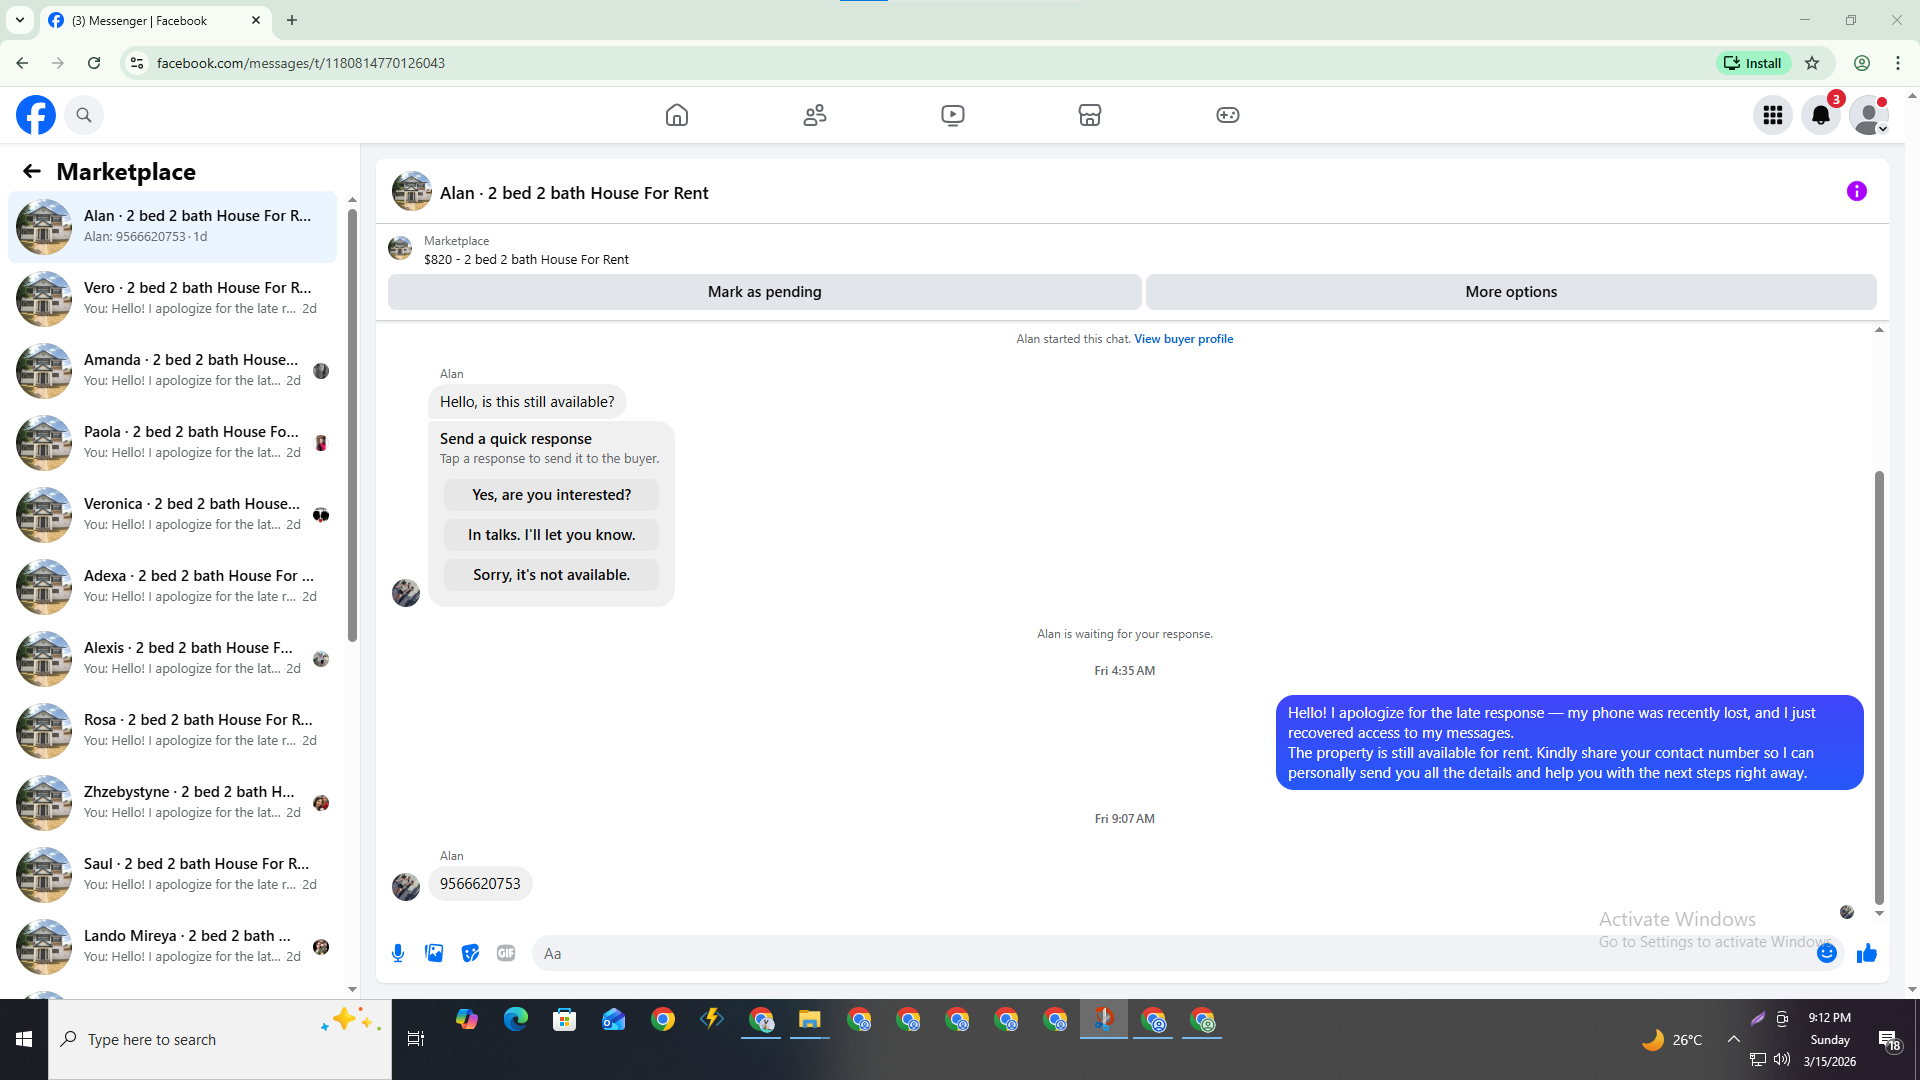Click the listing thumbnail in chat header
This screenshot has height=1080, width=1920.
click(x=411, y=192)
